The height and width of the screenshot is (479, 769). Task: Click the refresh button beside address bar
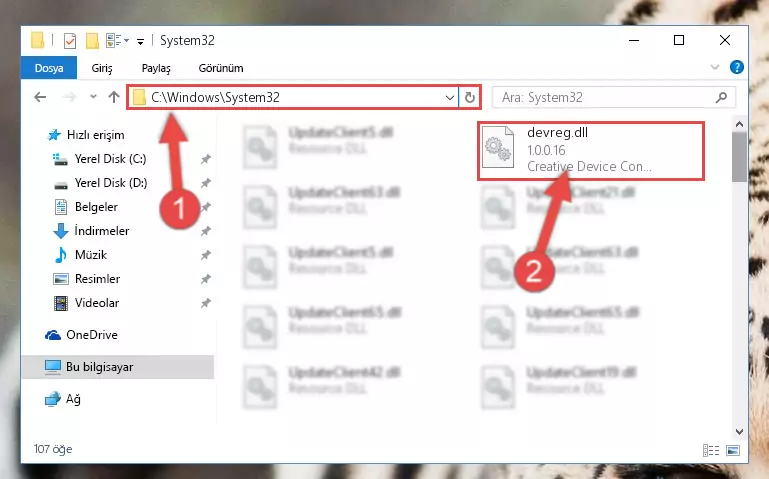pos(470,98)
